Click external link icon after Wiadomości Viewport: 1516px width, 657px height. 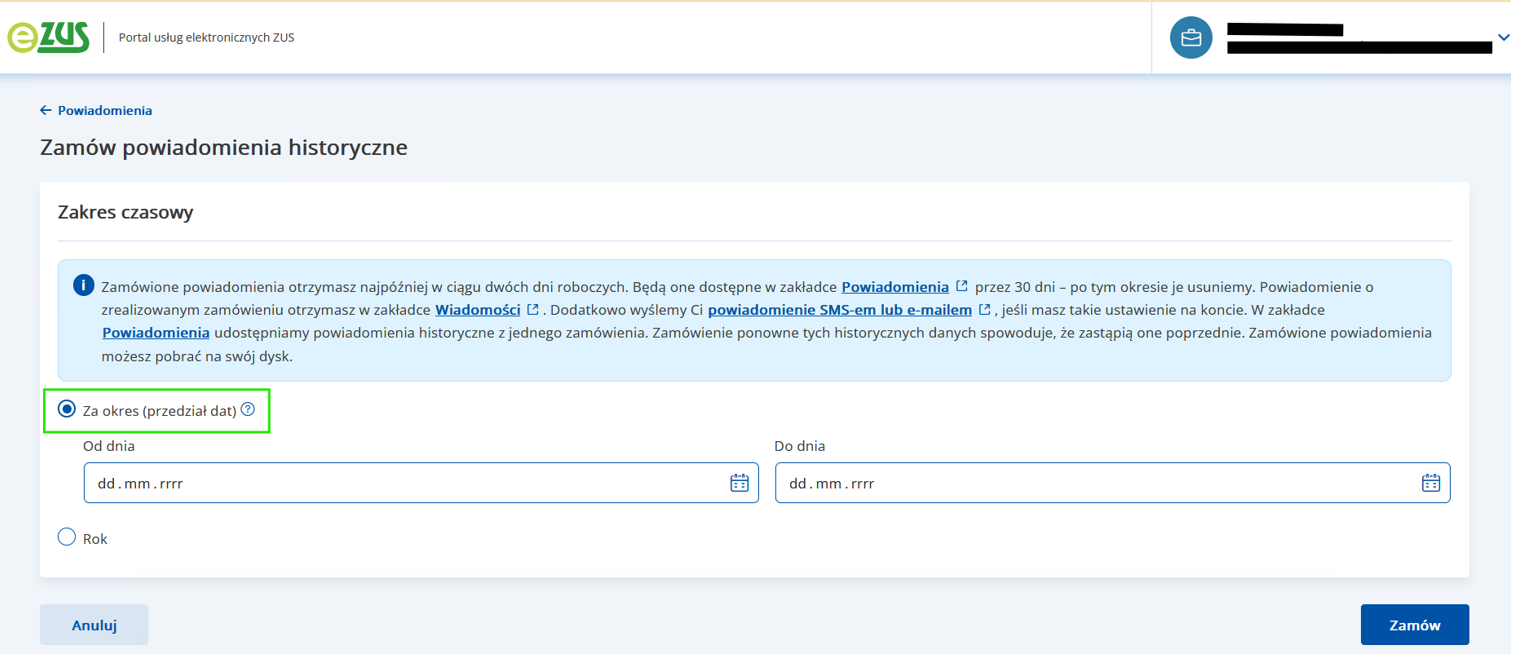pos(533,310)
